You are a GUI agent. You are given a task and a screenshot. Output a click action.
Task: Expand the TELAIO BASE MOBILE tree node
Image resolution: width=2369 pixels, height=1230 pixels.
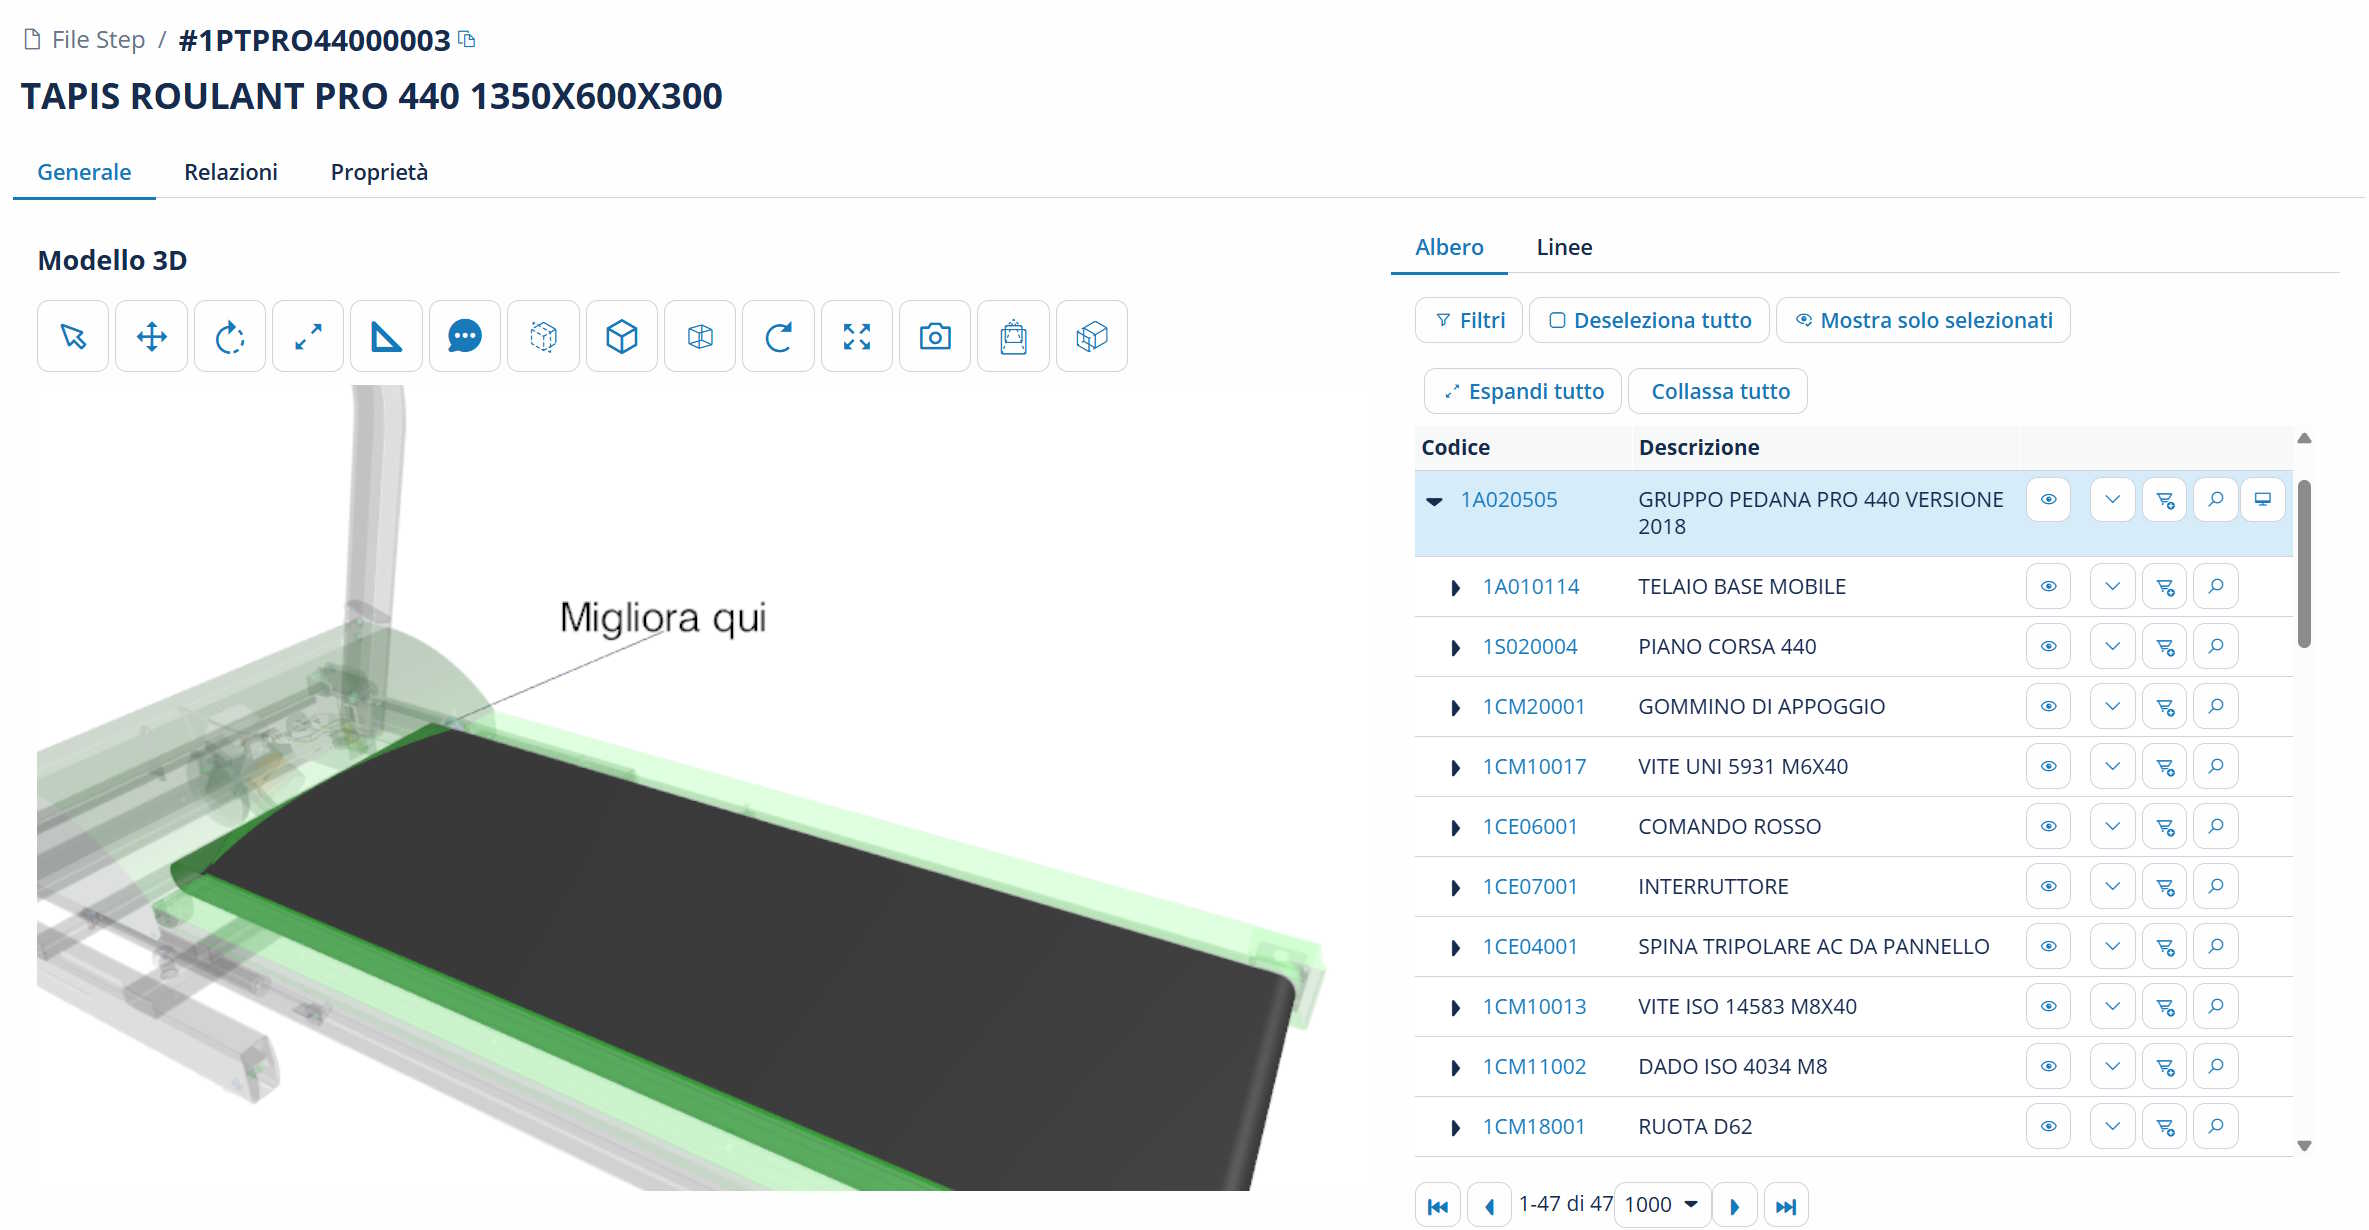tap(1455, 587)
